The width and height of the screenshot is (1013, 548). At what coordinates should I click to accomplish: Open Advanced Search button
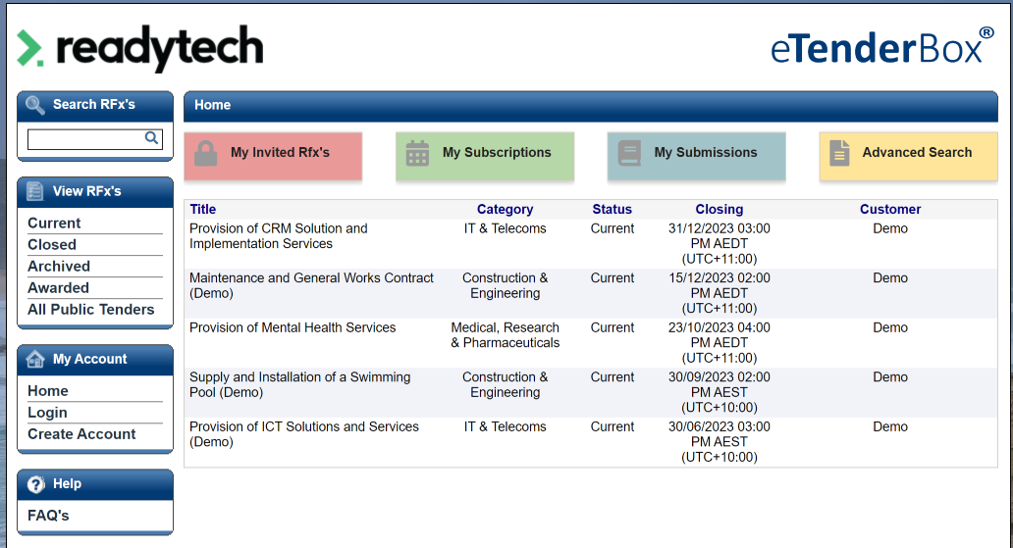point(908,156)
